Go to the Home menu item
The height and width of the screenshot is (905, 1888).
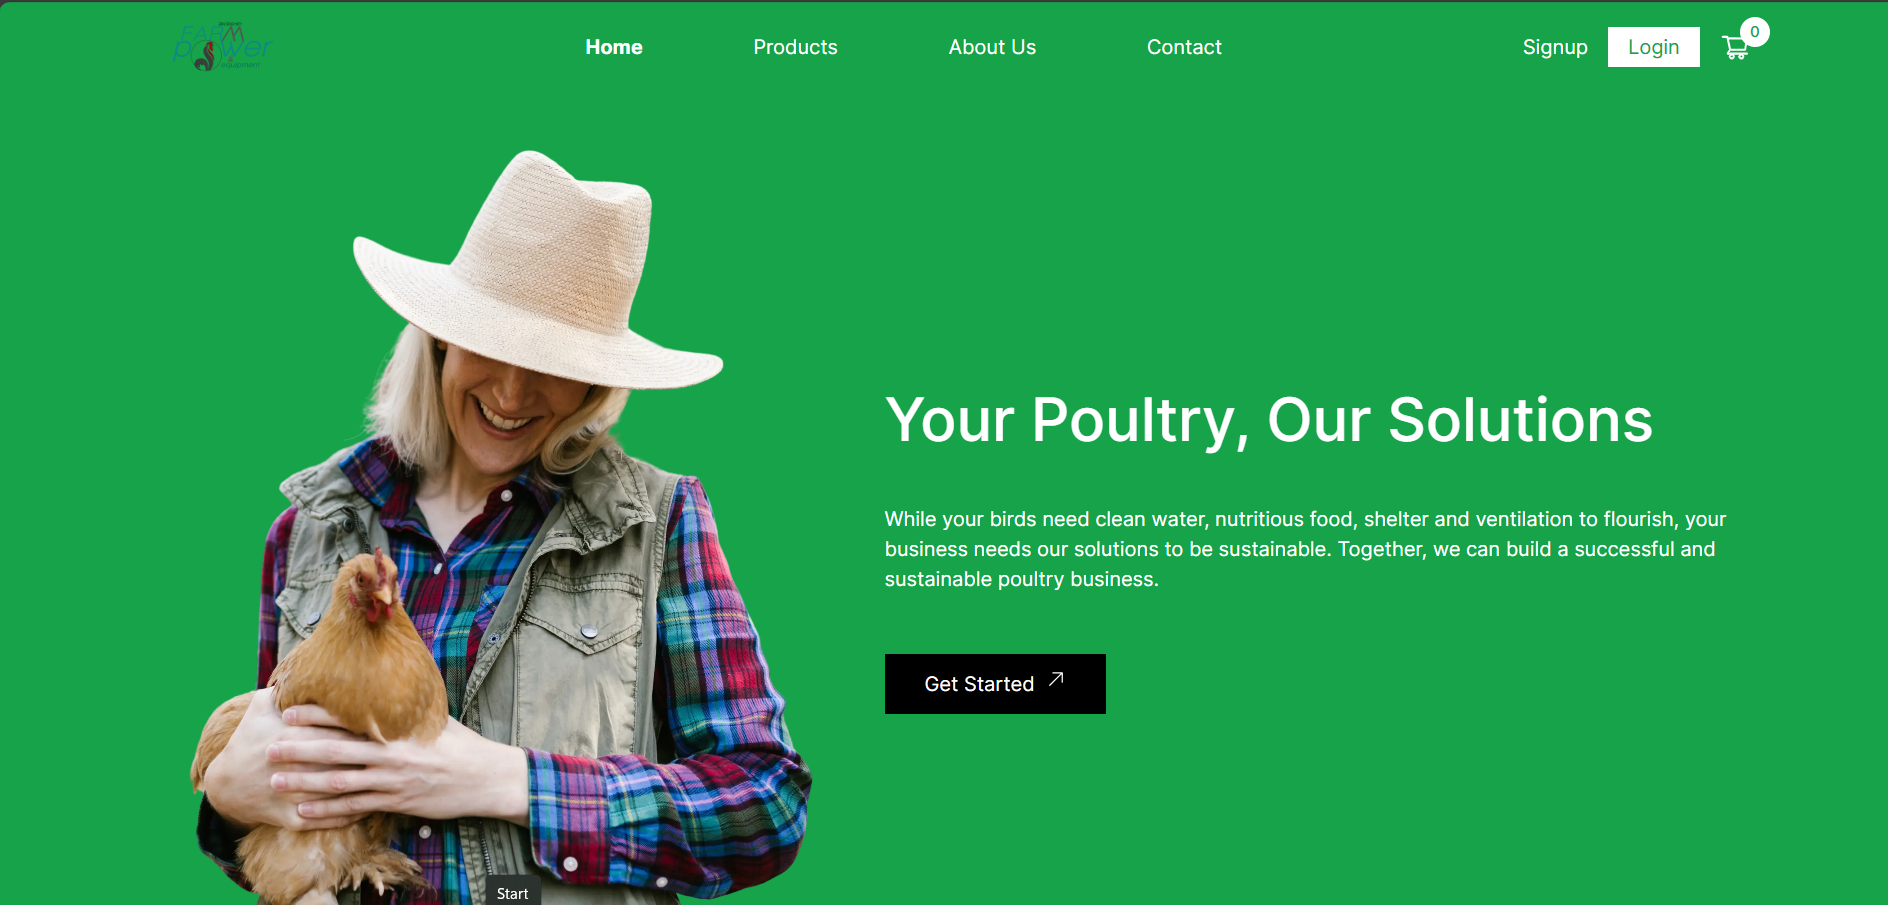(x=614, y=47)
